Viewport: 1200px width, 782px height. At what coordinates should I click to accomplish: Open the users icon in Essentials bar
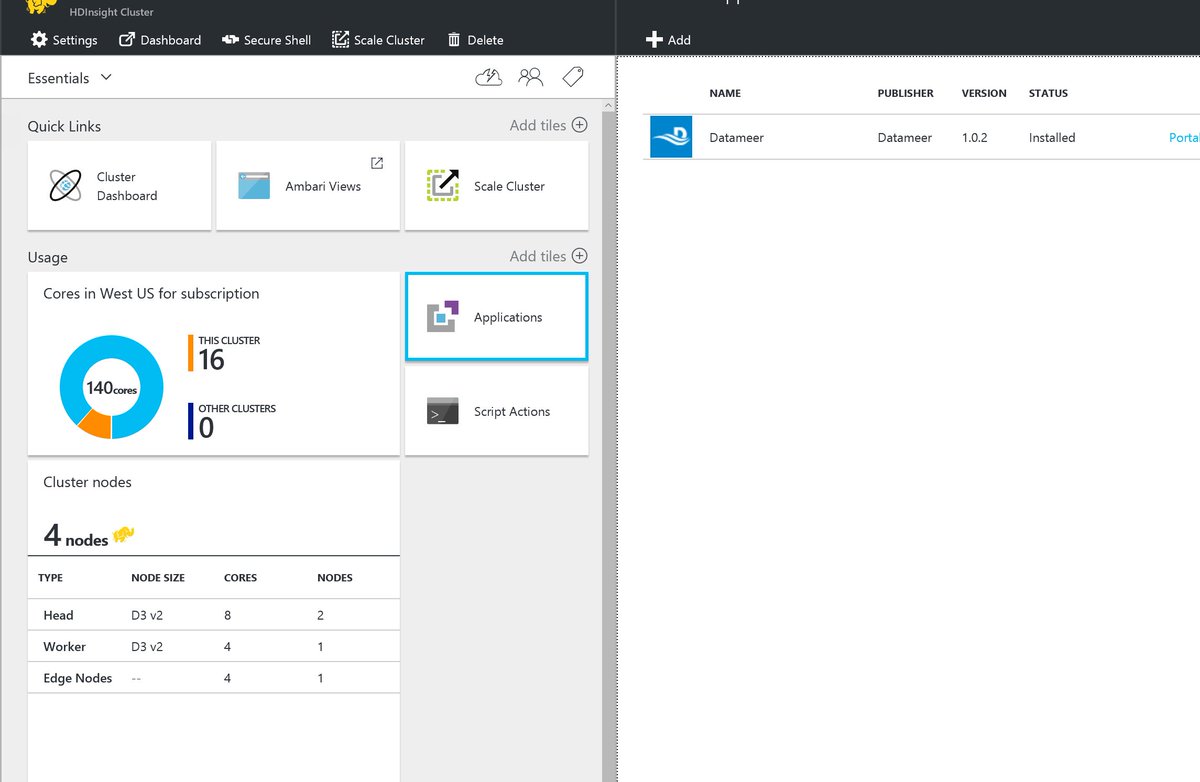point(531,77)
